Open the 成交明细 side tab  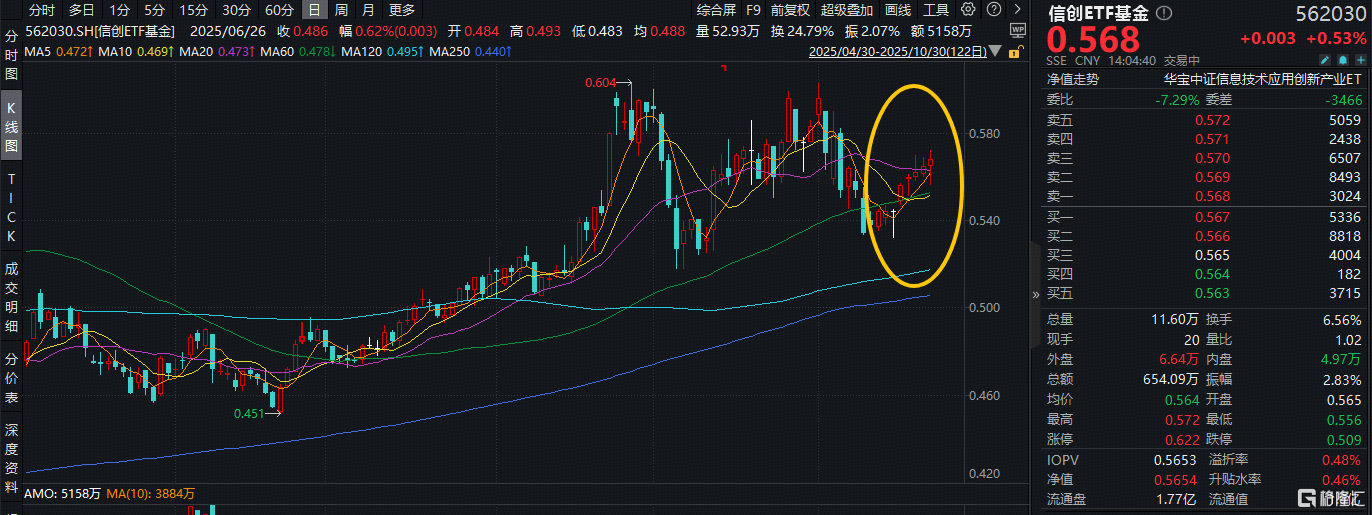pos(12,297)
